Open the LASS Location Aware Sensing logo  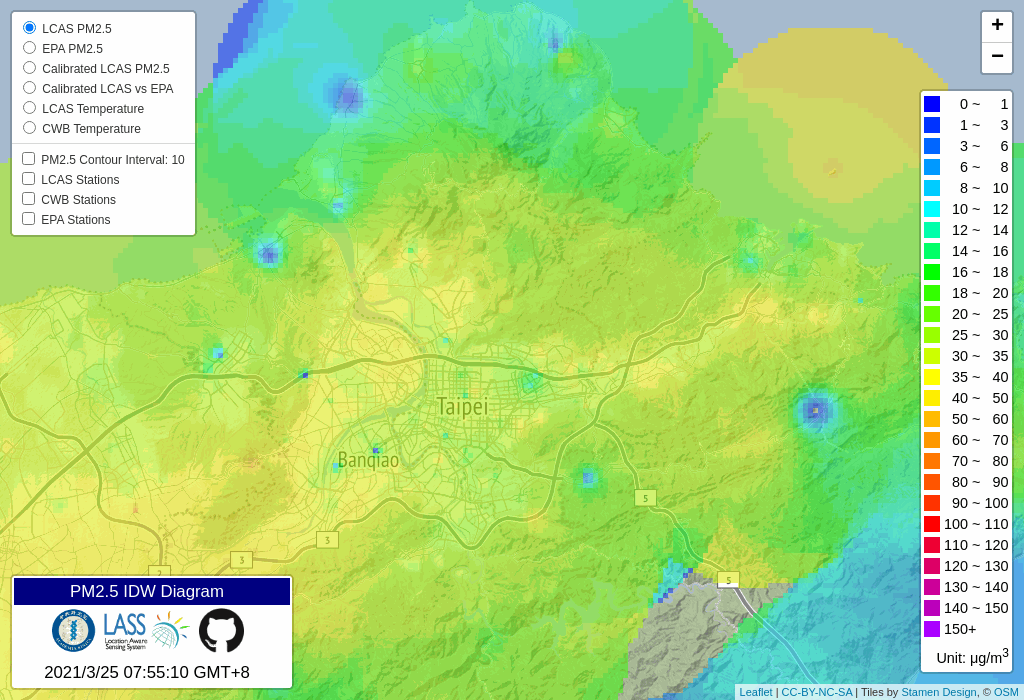pos(125,631)
